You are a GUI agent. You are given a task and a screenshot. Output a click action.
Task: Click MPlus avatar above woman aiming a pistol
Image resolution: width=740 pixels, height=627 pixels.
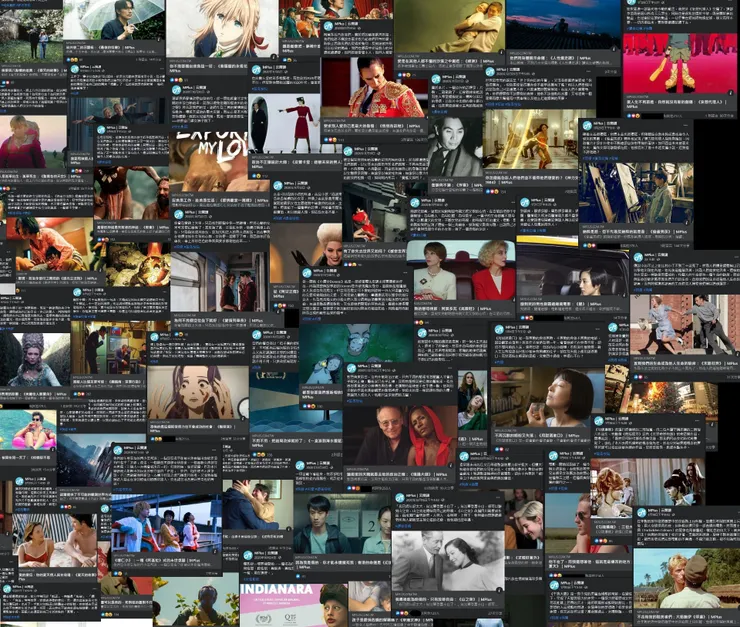click(256, 69)
